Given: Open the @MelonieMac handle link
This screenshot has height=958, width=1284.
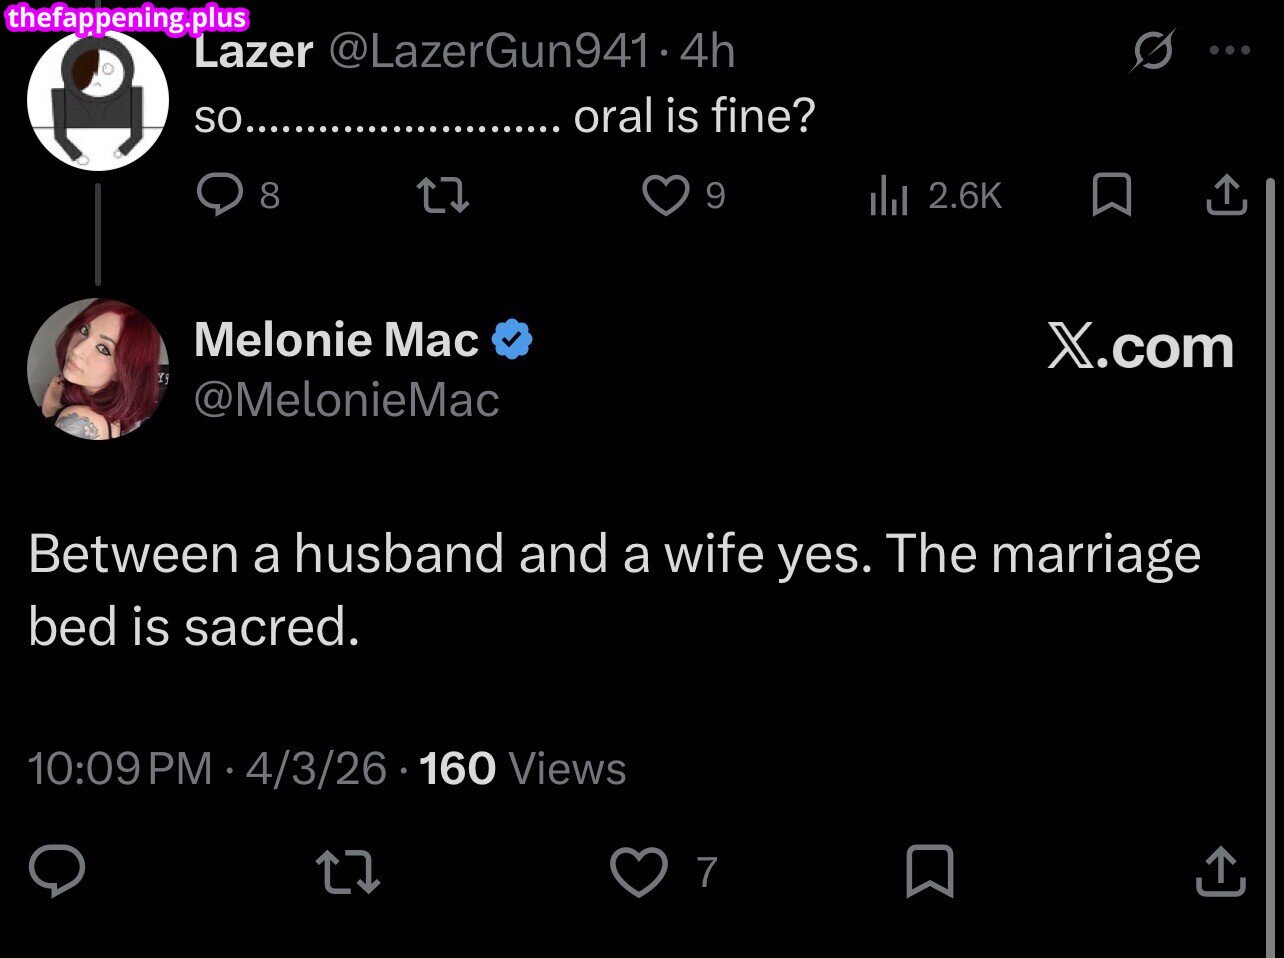Looking at the screenshot, I should point(346,401).
